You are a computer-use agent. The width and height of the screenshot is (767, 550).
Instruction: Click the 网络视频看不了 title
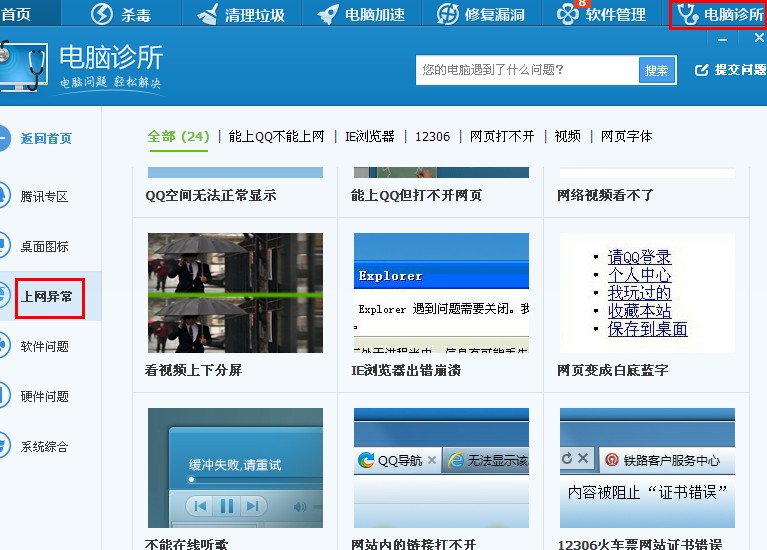(x=605, y=195)
